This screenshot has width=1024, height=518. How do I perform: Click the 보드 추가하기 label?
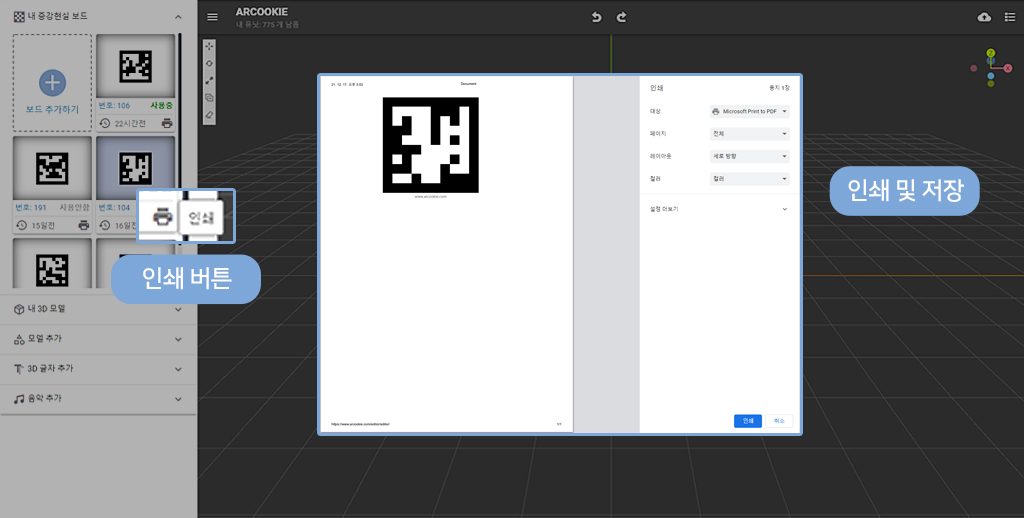tap(52, 110)
